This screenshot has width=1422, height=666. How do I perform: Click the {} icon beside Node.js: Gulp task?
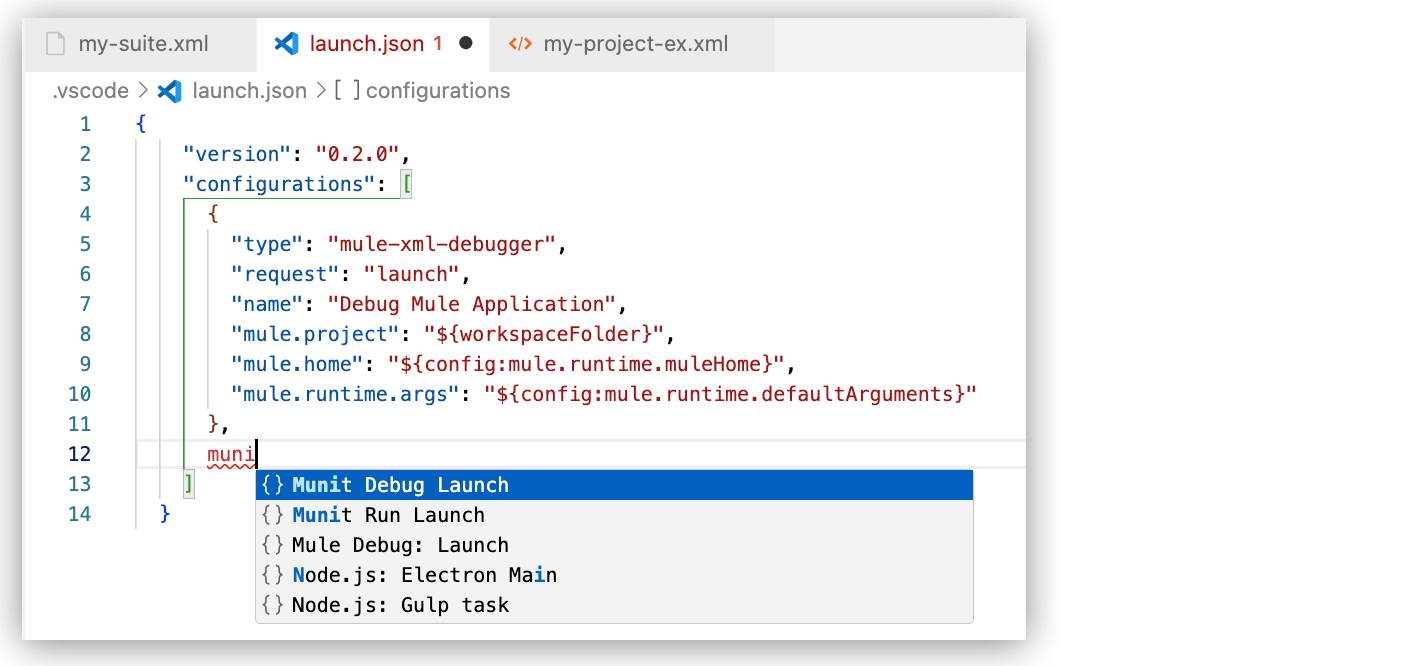[x=272, y=605]
